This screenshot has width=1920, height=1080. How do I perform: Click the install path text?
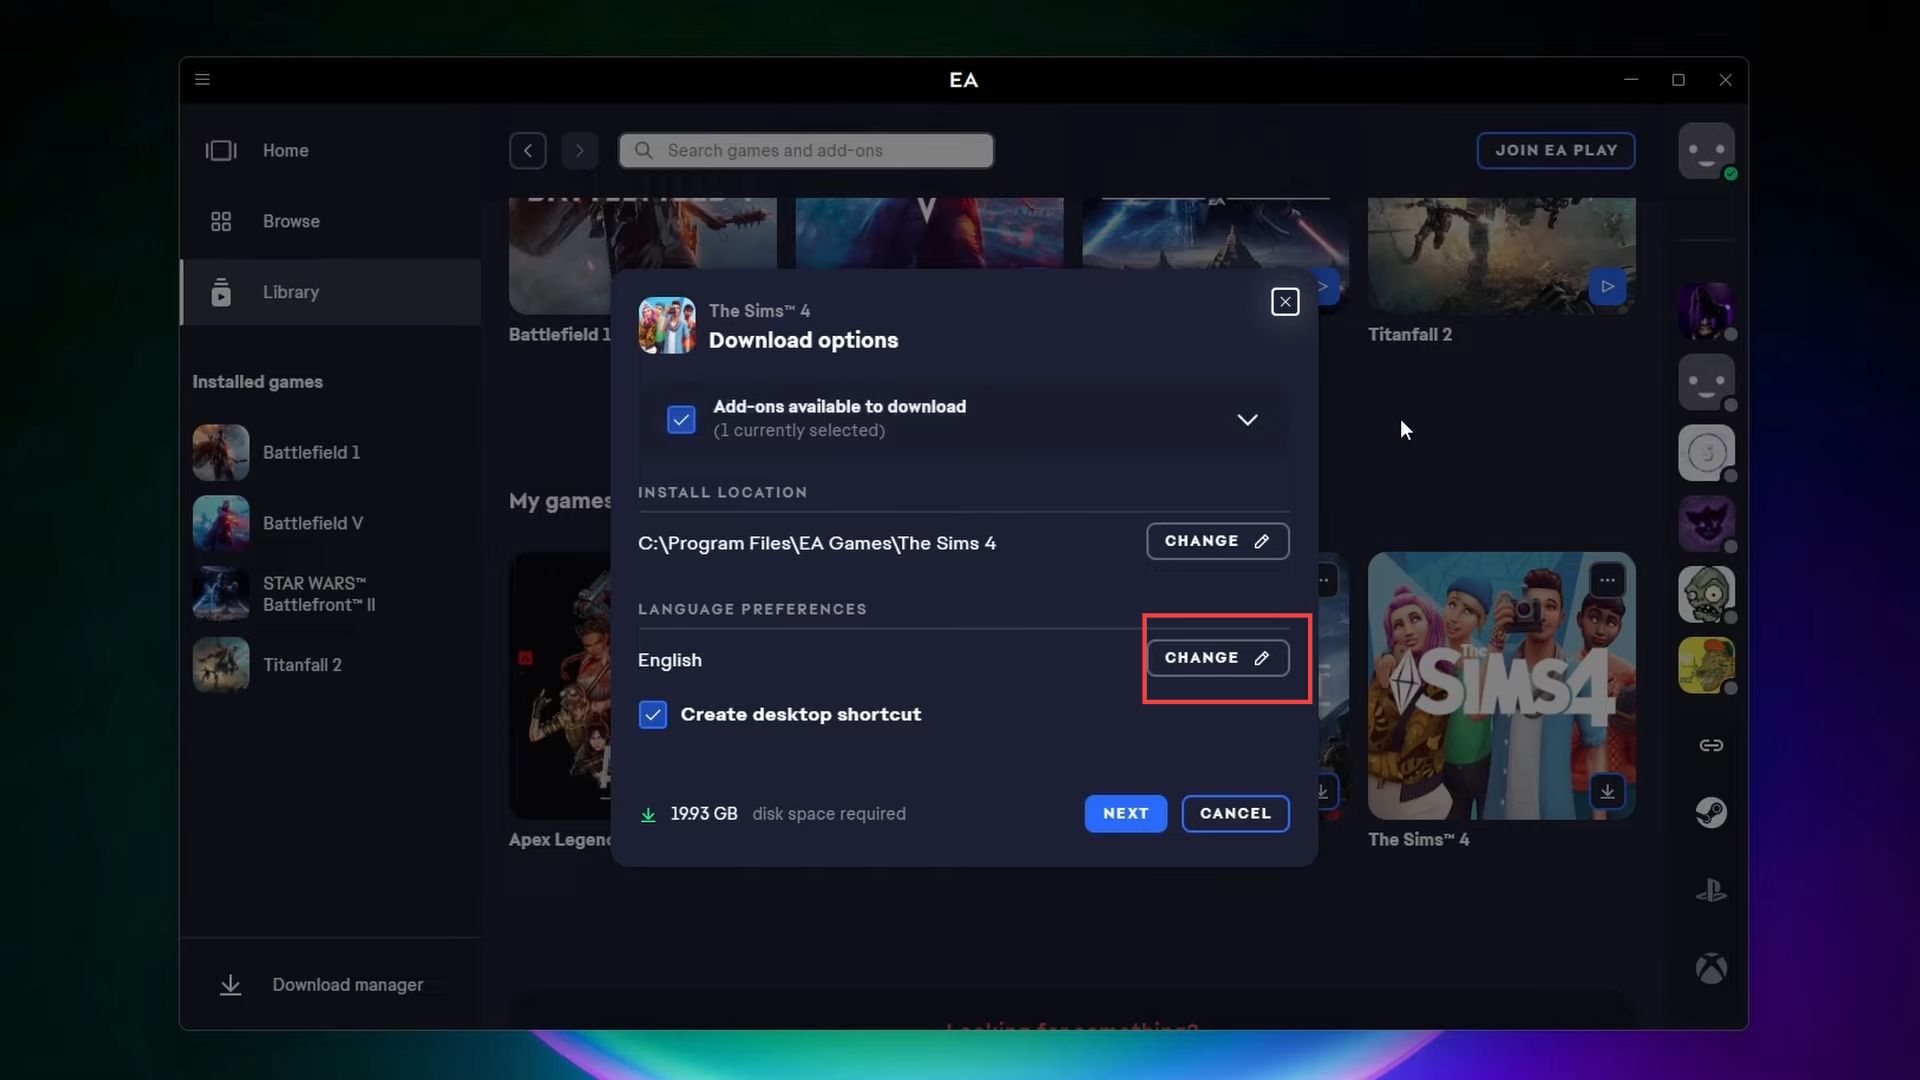(817, 543)
